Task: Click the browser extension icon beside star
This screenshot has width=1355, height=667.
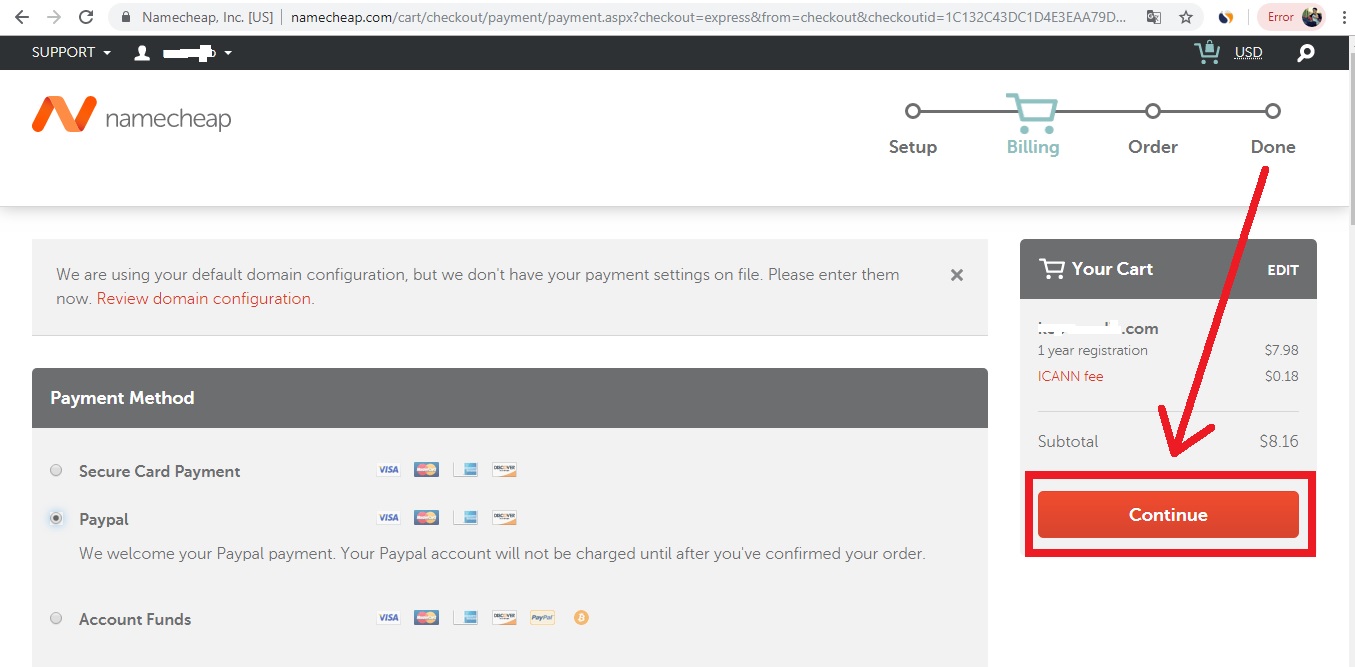Action: pyautogui.click(x=1225, y=17)
